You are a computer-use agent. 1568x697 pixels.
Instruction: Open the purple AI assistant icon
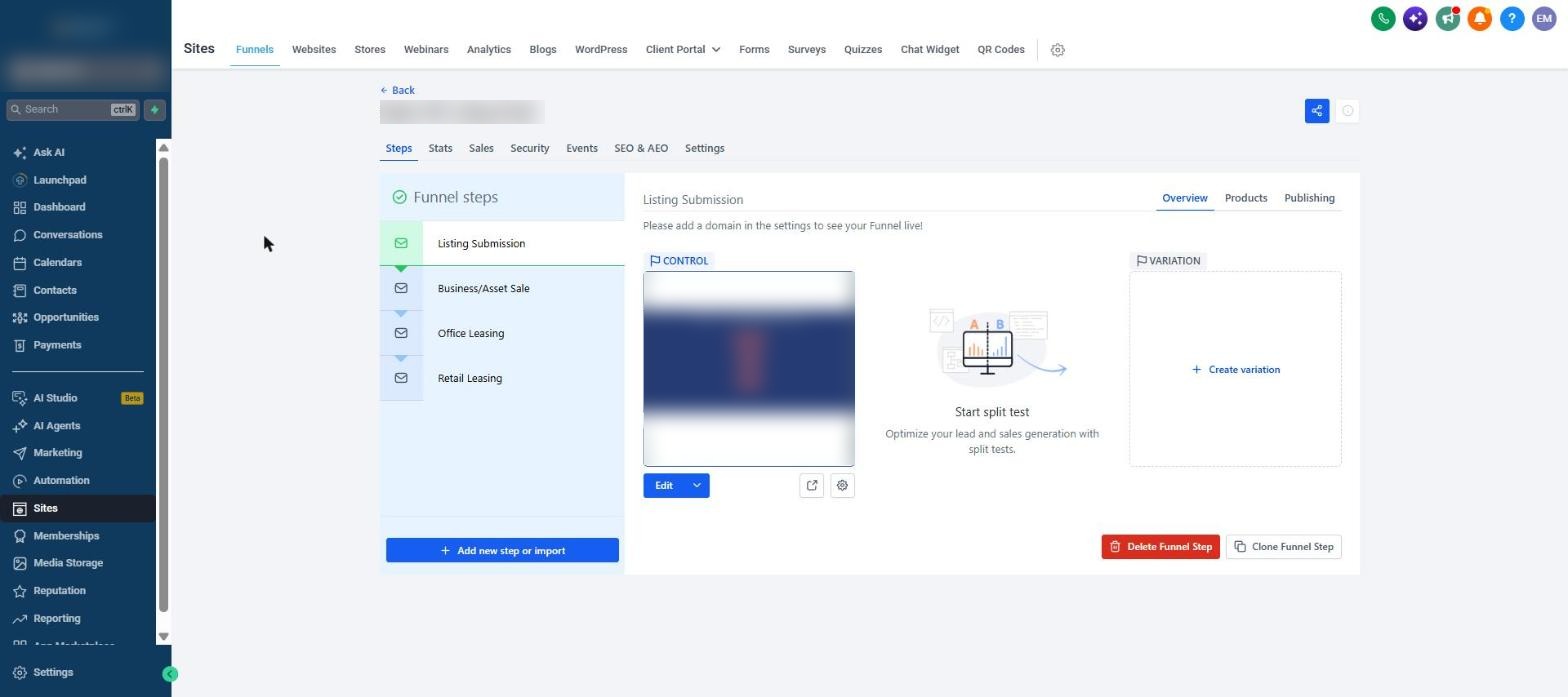point(1415,18)
